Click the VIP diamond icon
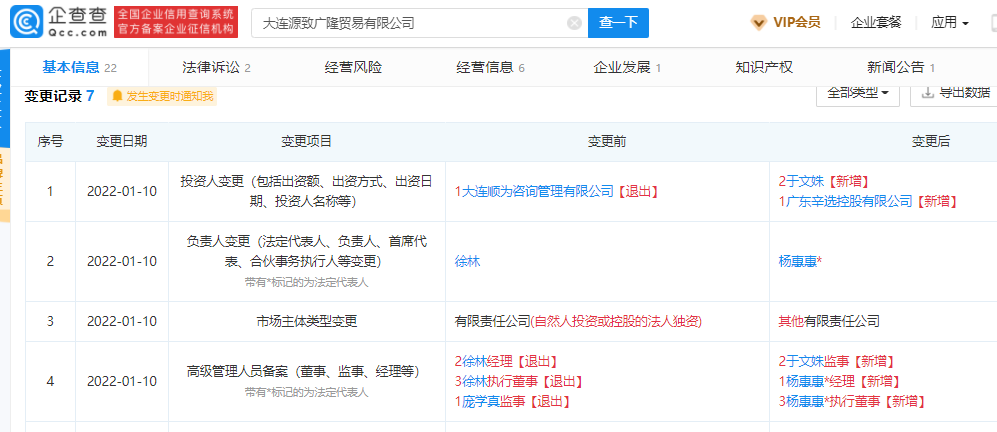This screenshot has width=997, height=432. pos(759,23)
